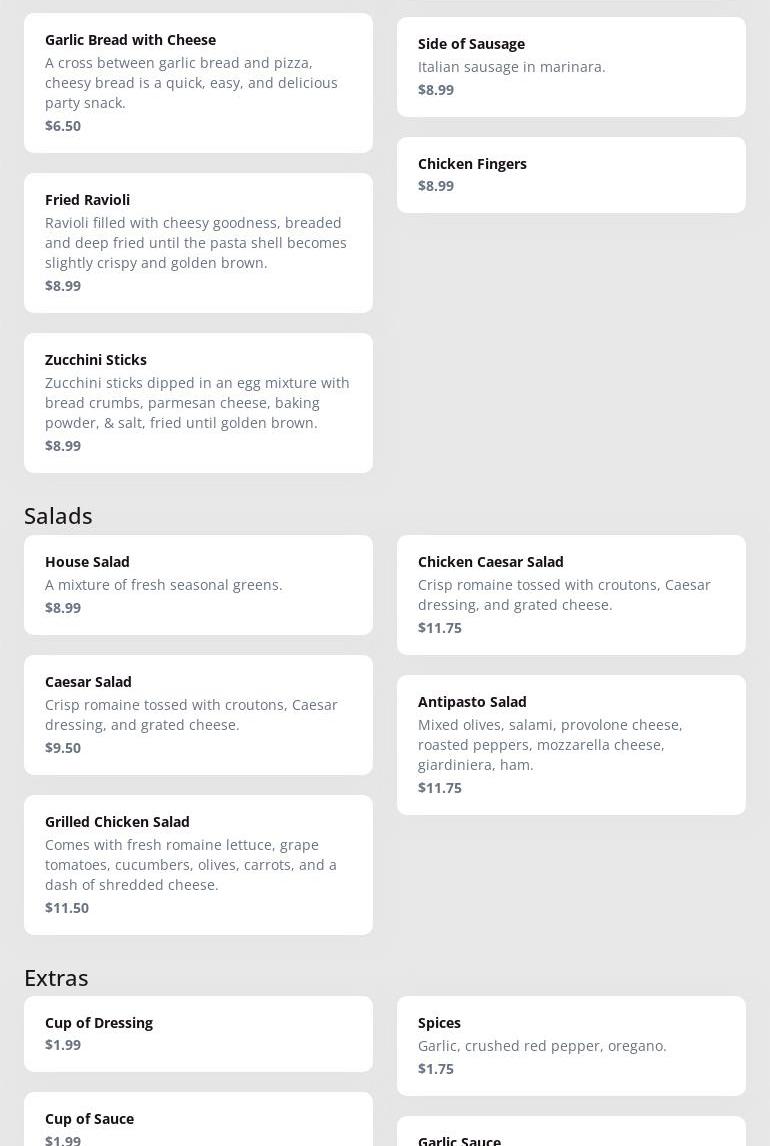Click the Chicken Caesar Salad card
Screen dimensions: 770x1146
(571, 595)
